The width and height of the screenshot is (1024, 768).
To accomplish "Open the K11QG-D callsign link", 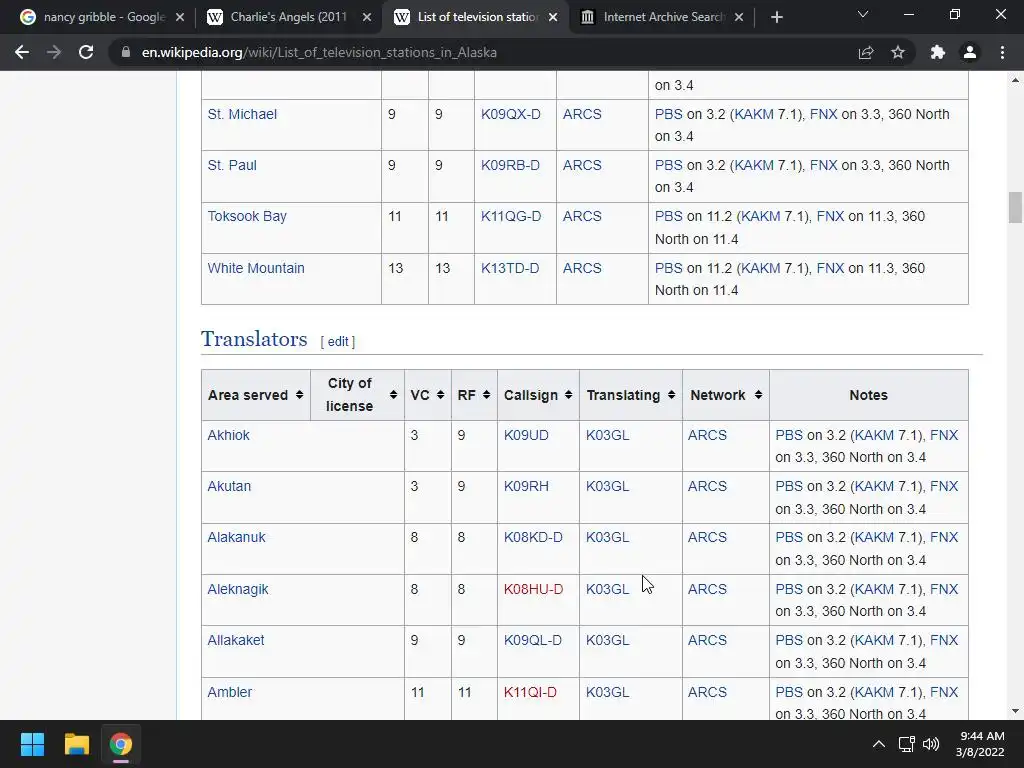I will coord(511,216).
